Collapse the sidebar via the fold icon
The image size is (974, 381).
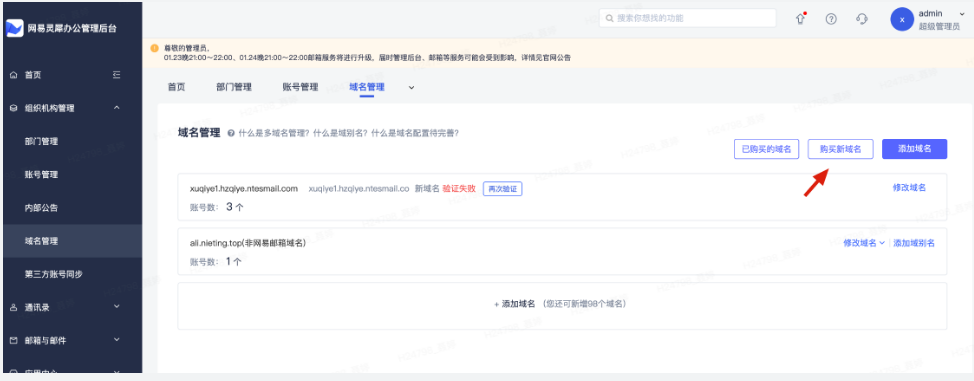click(116, 75)
